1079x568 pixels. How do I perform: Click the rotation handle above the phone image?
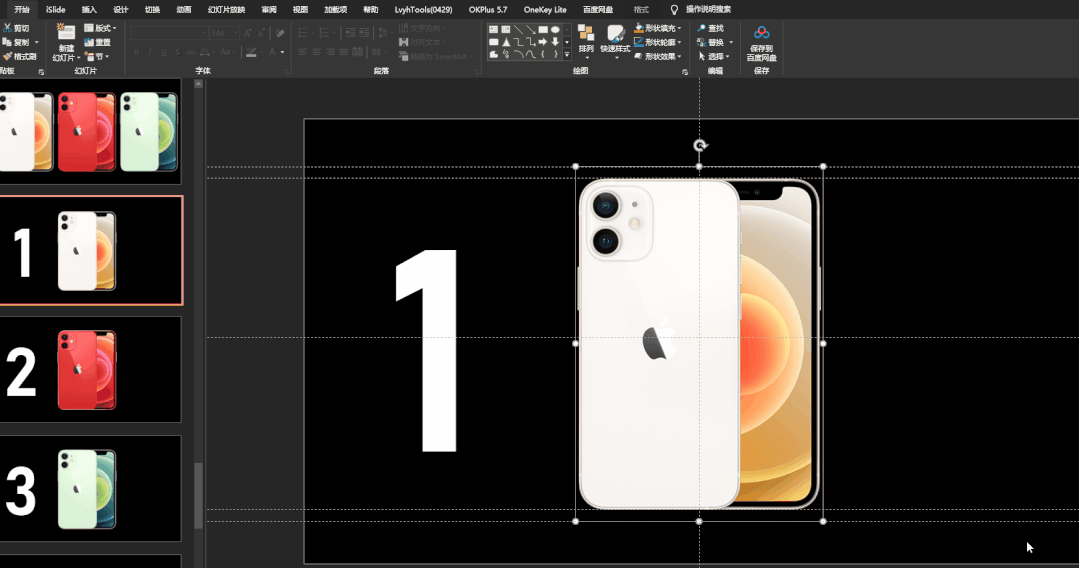tap(699, 145)
